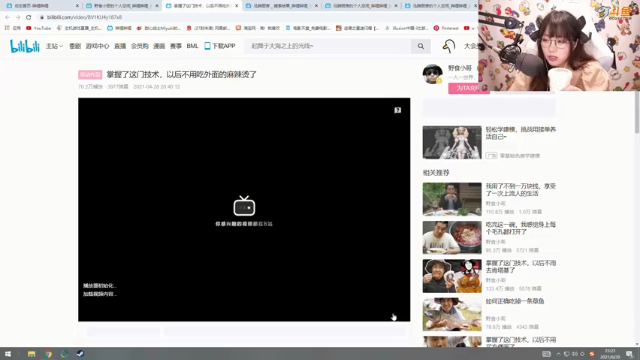The width and height of the screenshot is (640, 360).
Task: Open the notification center icon
Action: (629, 354)
